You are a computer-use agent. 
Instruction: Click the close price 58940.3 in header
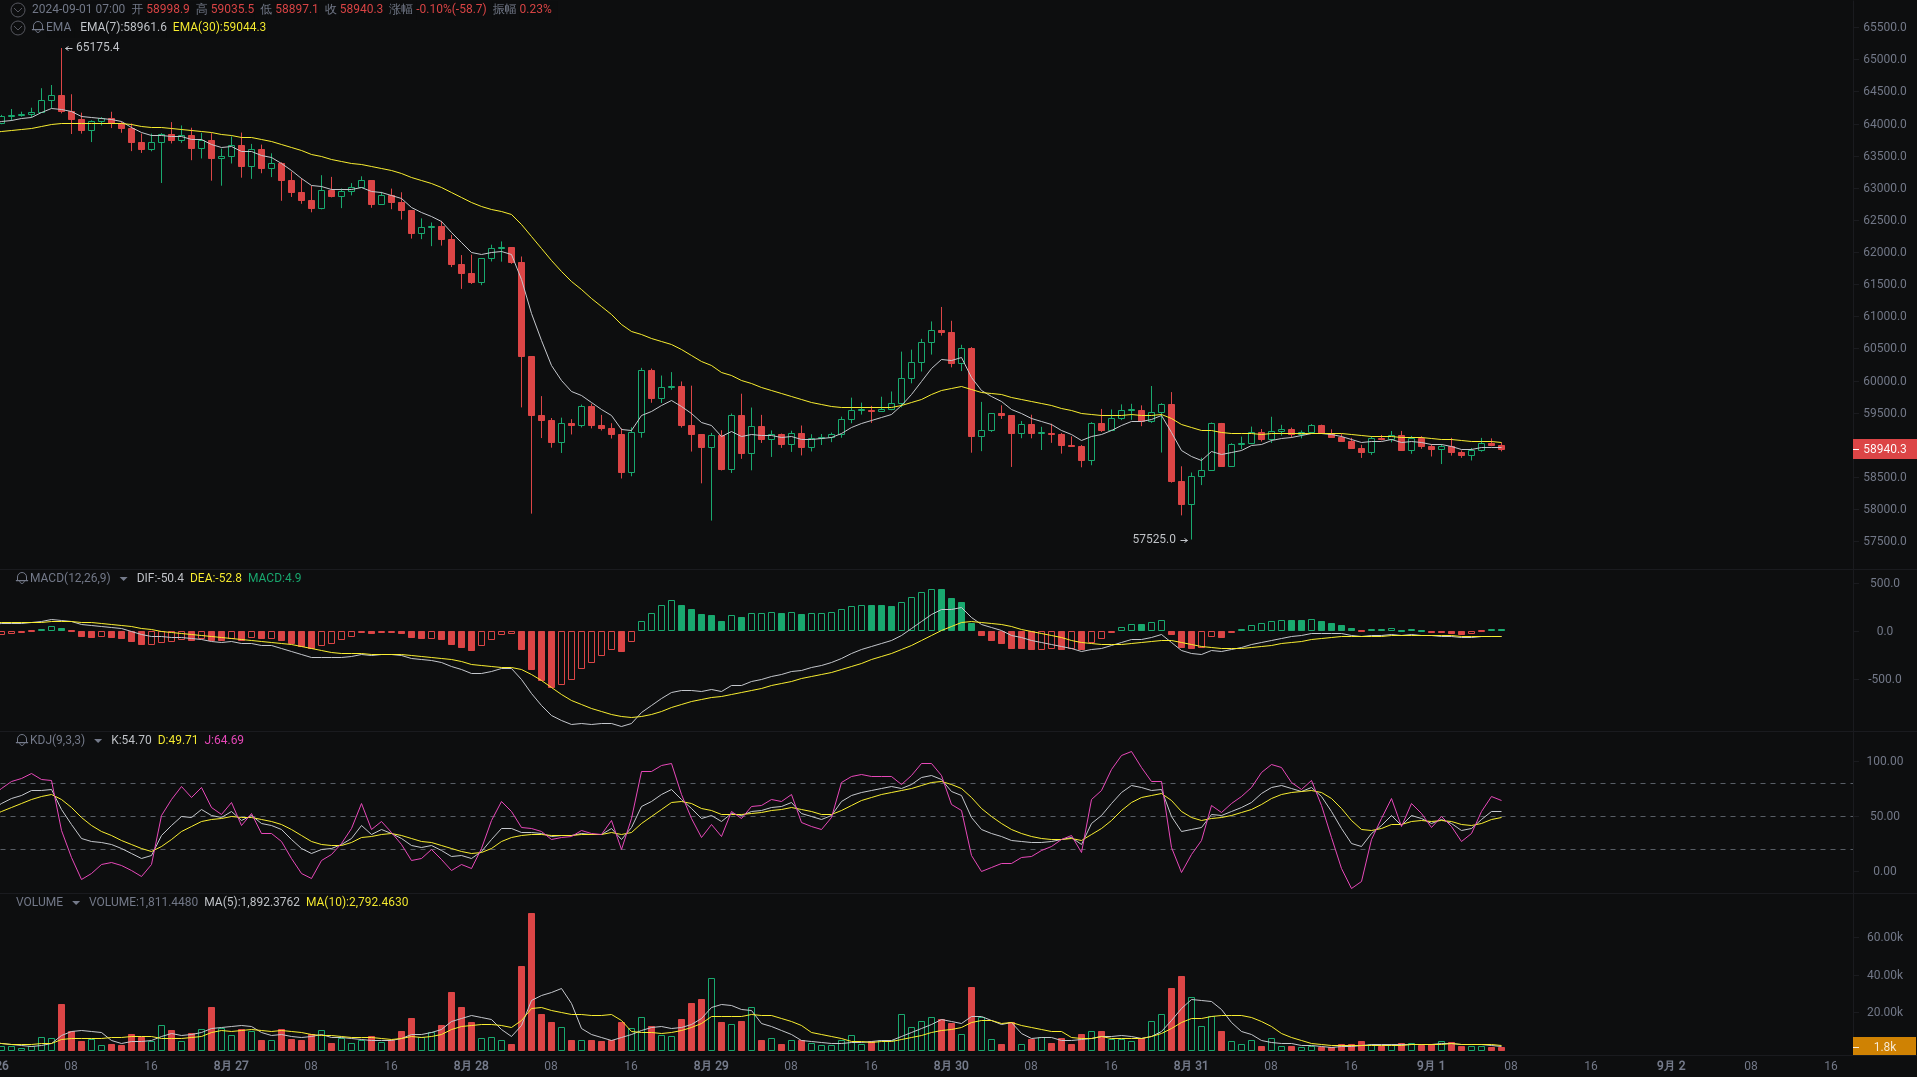point(361,9)
